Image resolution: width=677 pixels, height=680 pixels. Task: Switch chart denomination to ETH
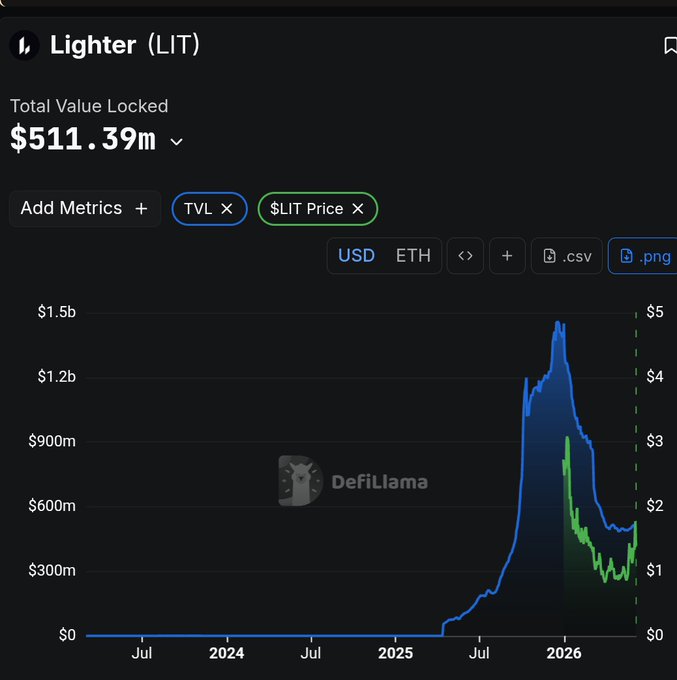(x=413, y=256)
